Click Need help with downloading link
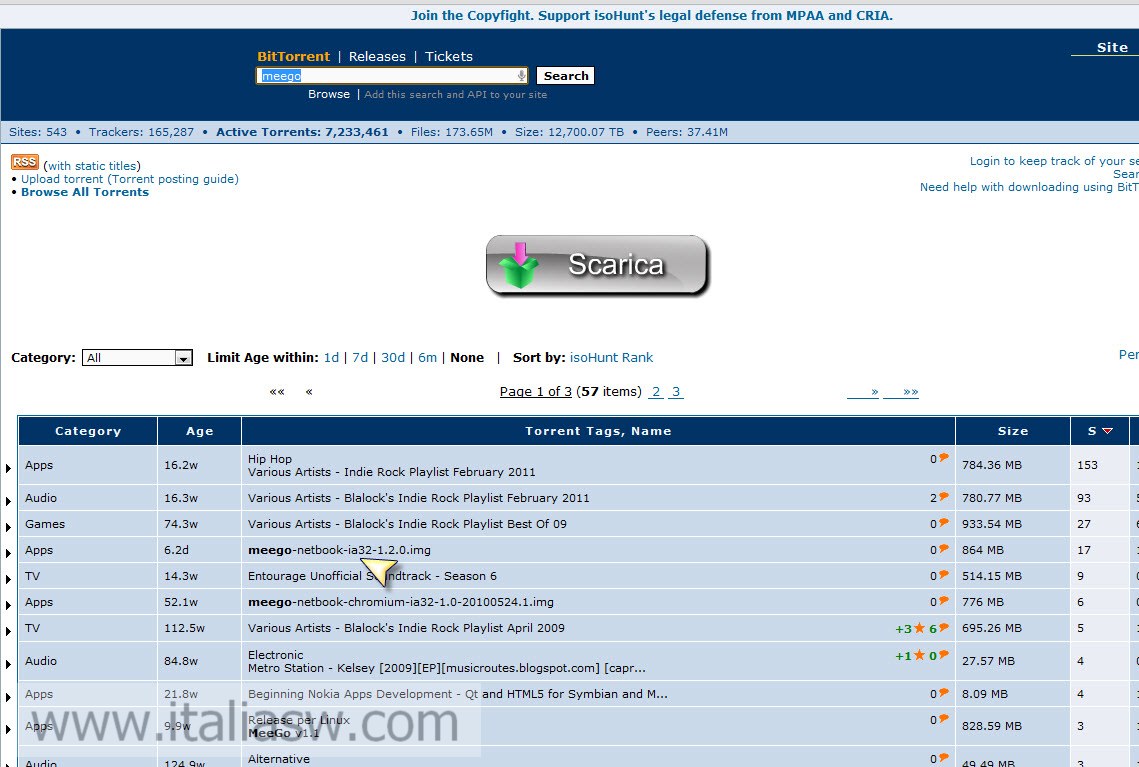This screenshot has width=1139, height=767. coord(1029,187)
